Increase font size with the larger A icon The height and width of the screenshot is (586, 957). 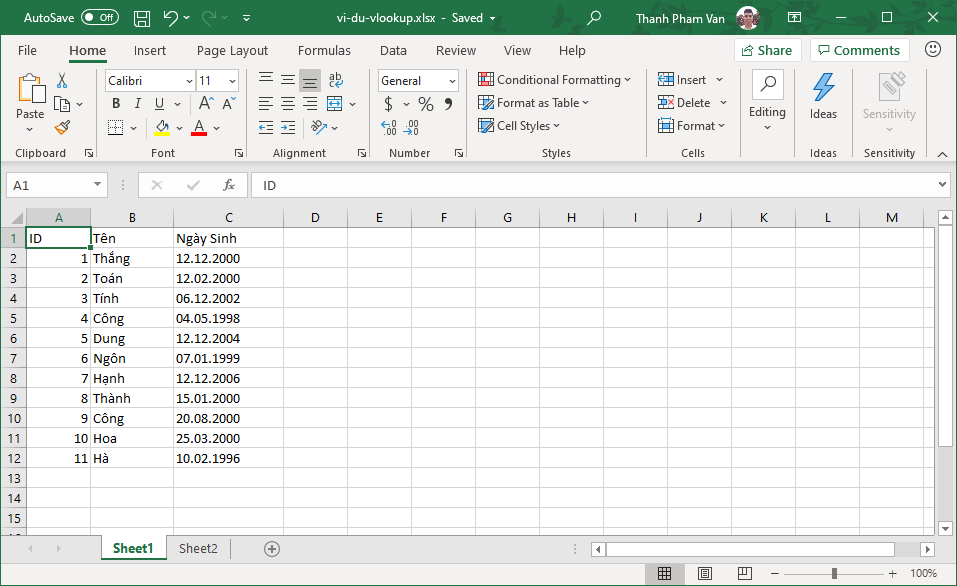[x=206, y=104]
